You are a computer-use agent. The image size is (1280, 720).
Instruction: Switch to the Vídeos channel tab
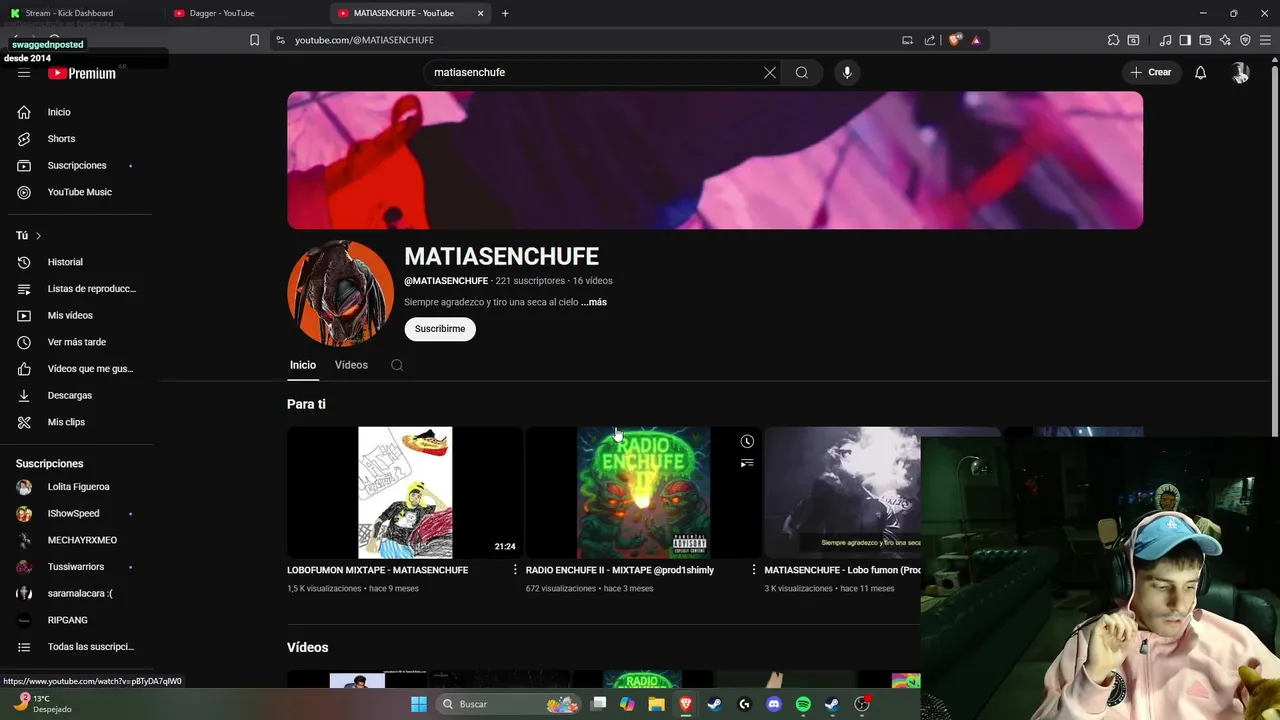[x=351, y=365]
